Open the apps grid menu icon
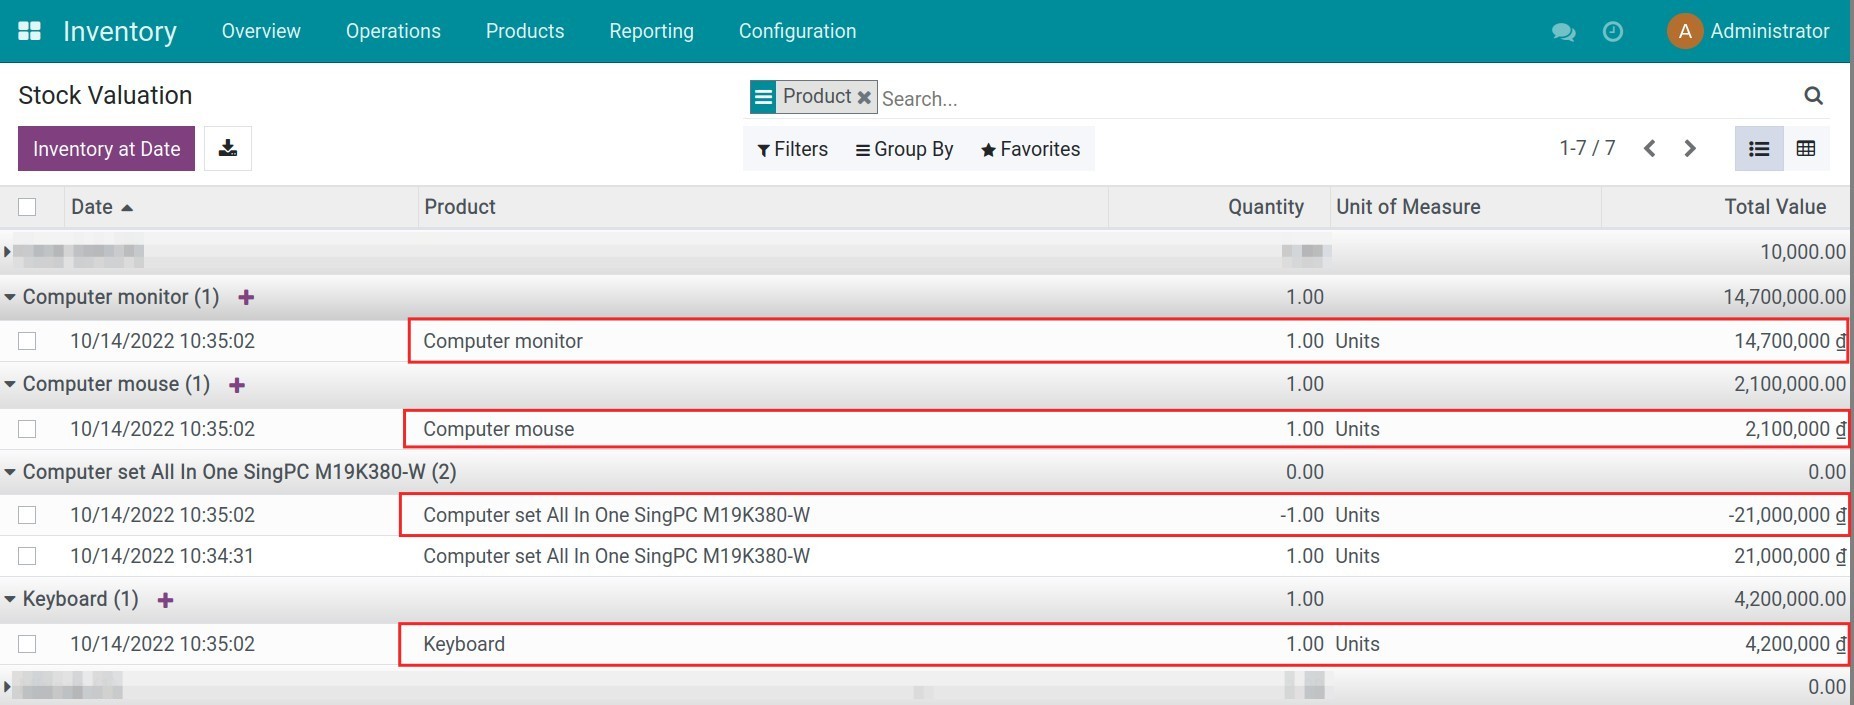 tap(30, 31)
